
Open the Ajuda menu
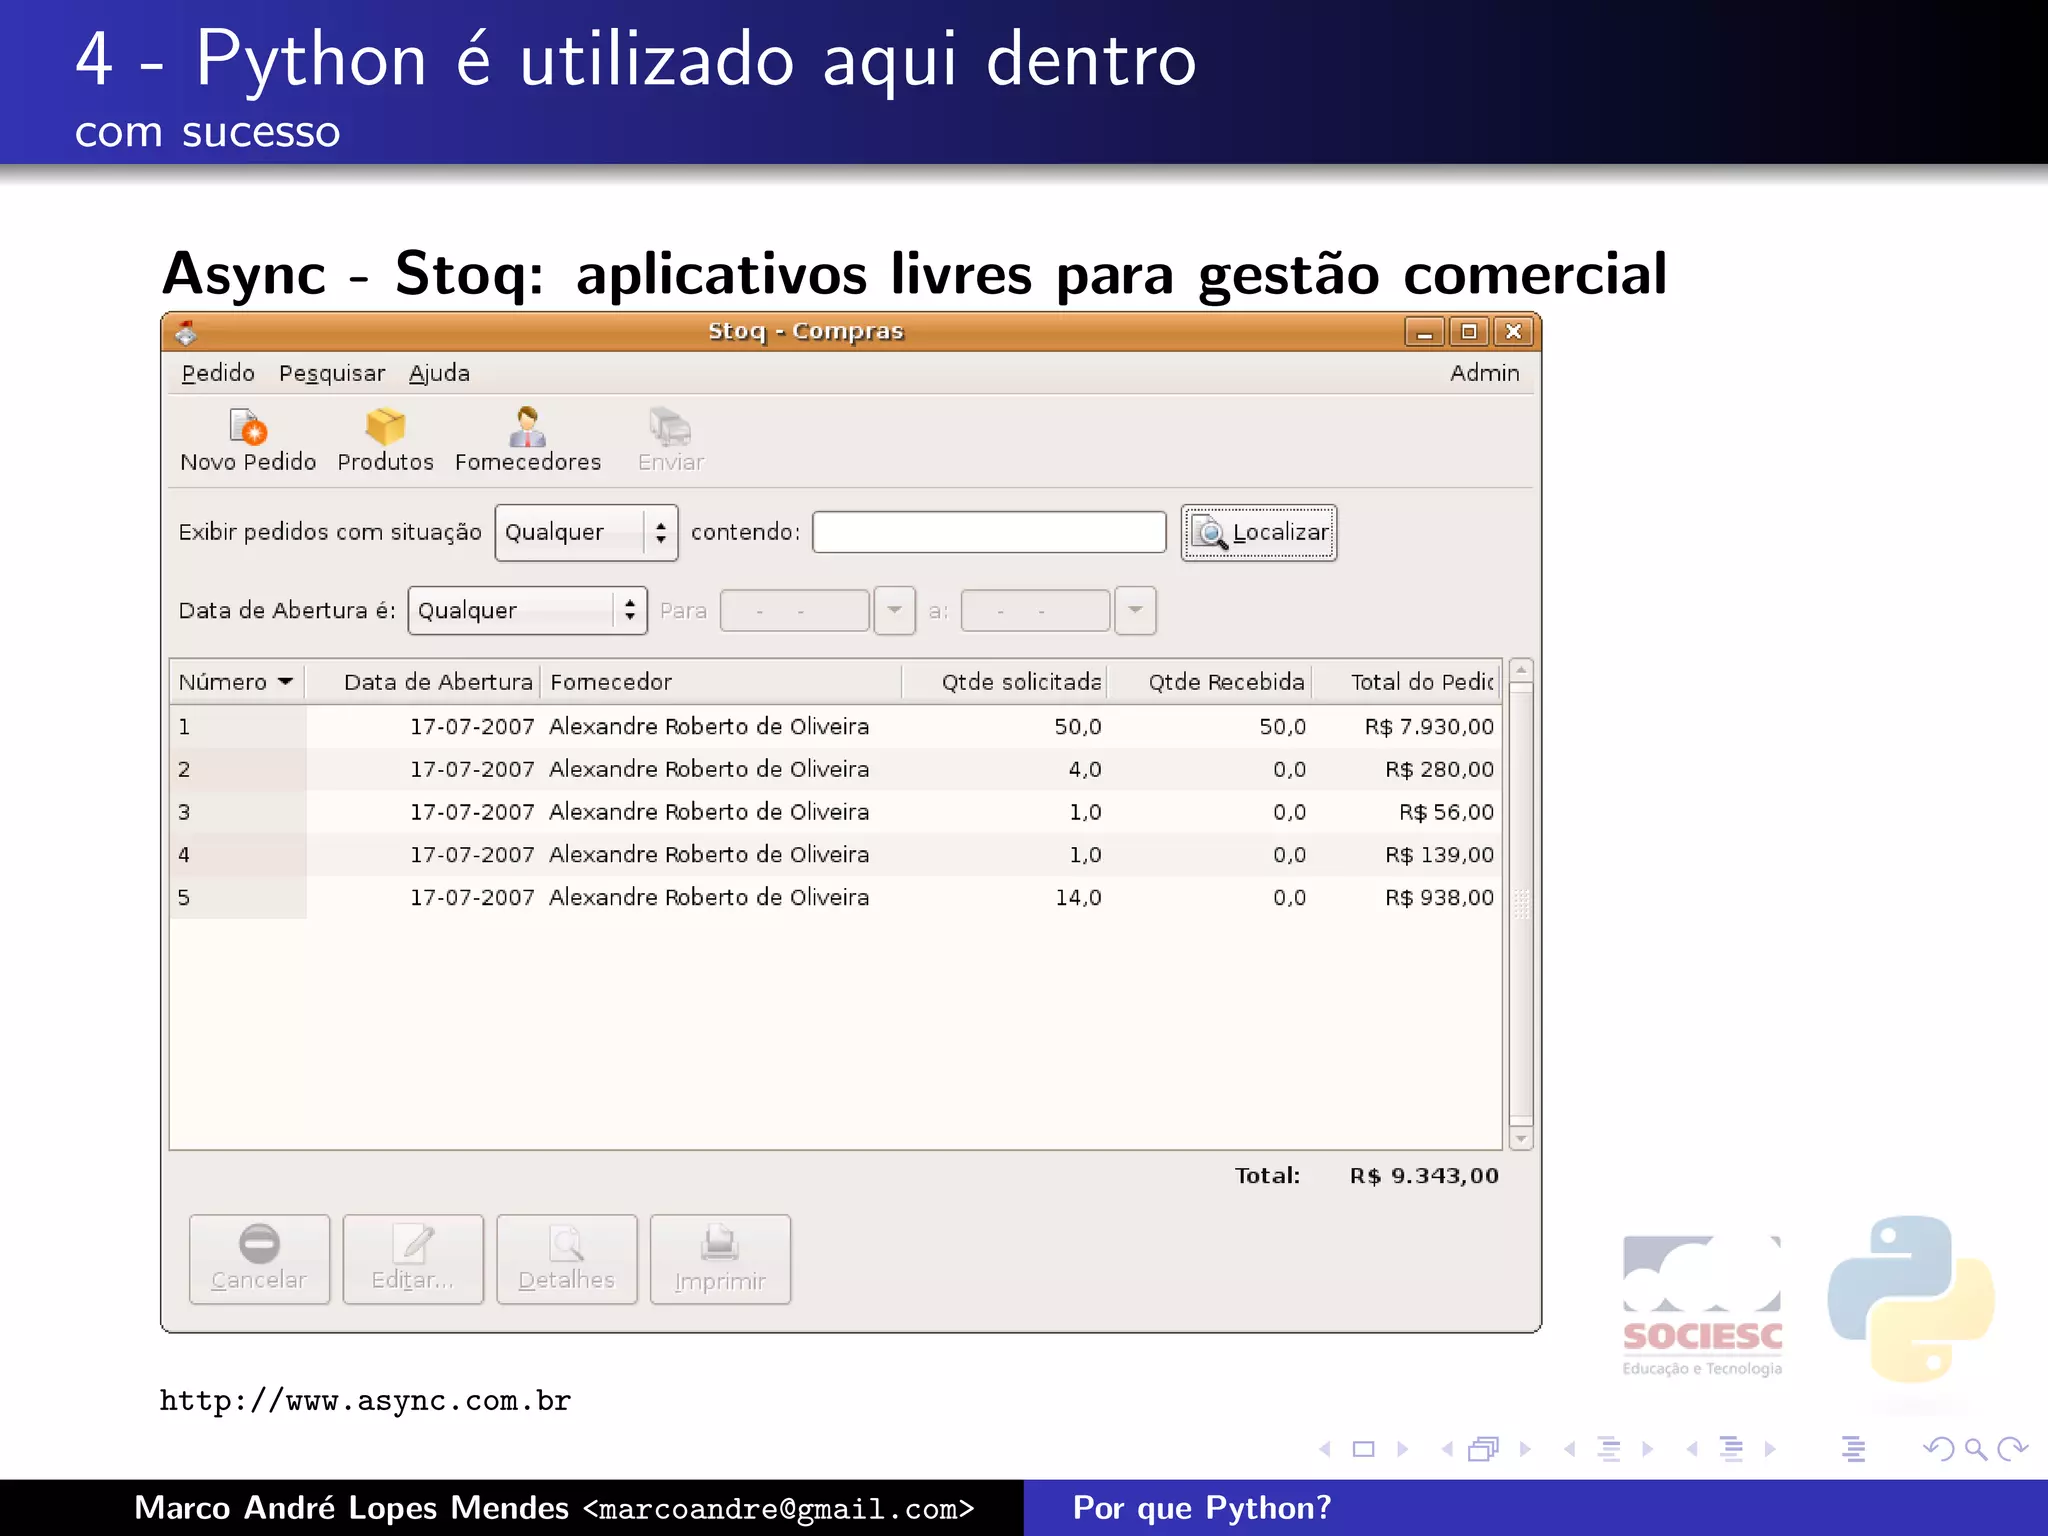point(439,373)
